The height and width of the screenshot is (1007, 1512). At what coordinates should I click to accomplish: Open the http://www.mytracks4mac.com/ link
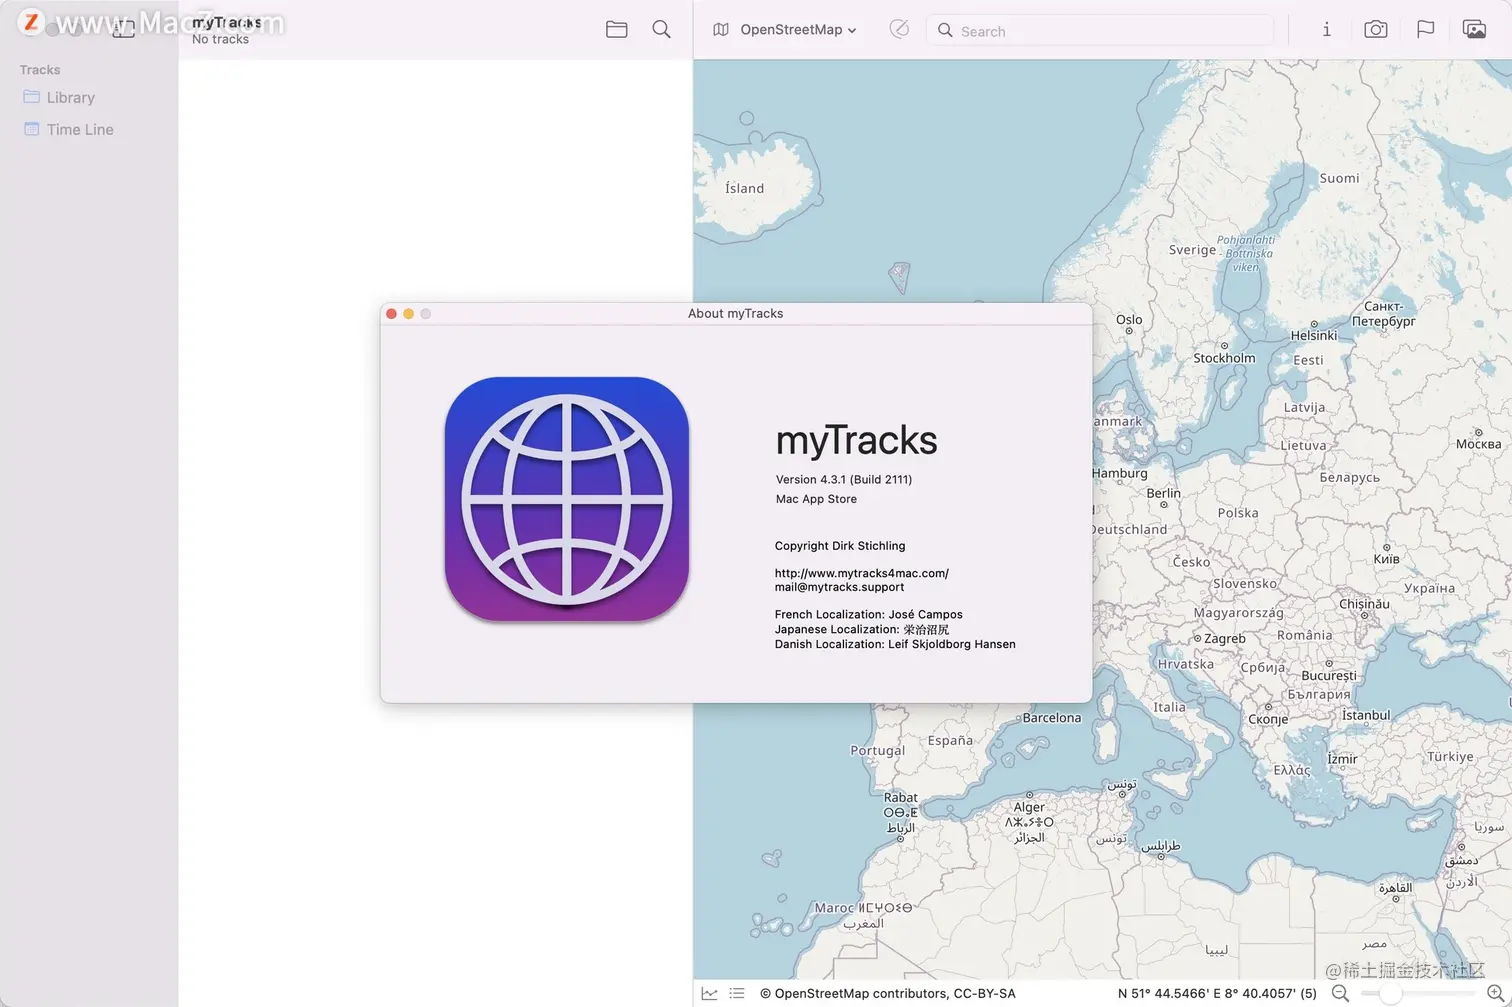click(862, 573)
